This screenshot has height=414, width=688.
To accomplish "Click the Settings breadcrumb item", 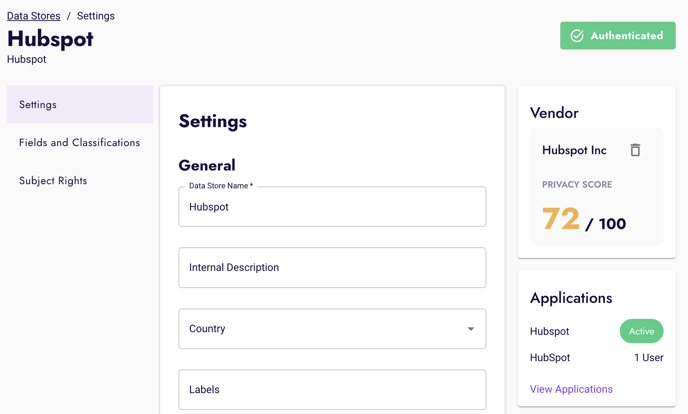I will pyautogui.click(x=96, y=16).
